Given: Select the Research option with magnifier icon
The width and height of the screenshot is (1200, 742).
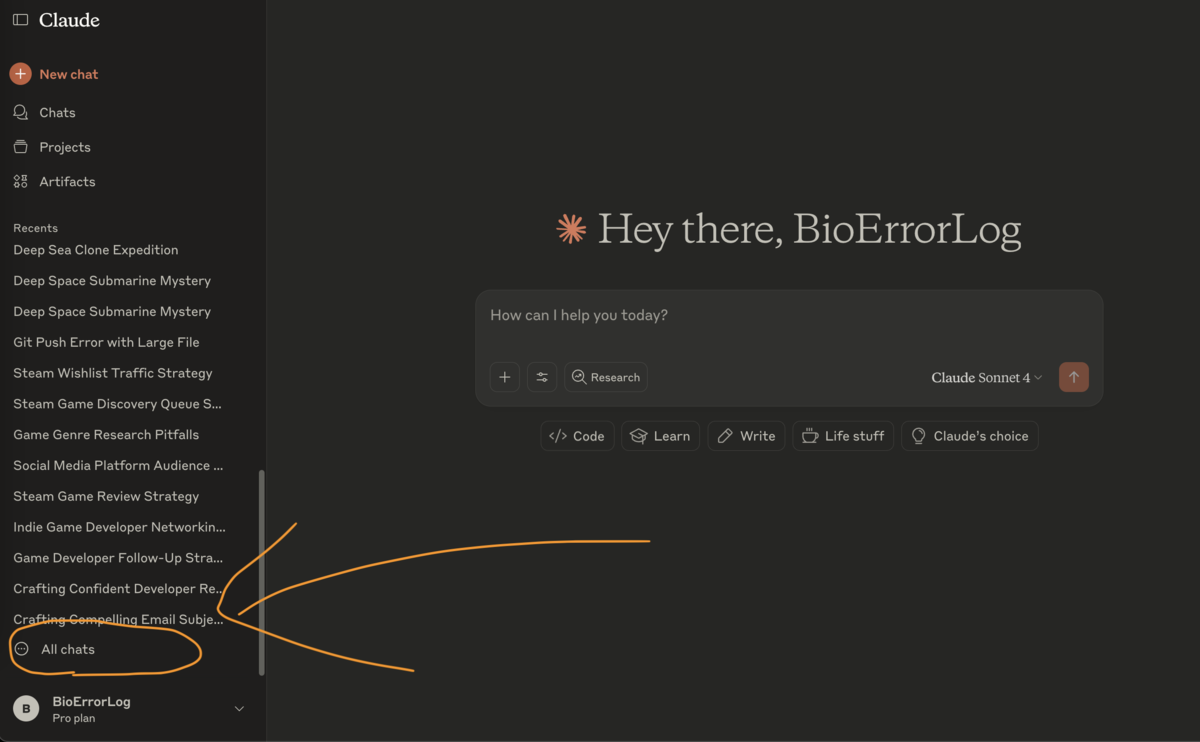Looking at the screenshot, I should click(x=606, y=377).
